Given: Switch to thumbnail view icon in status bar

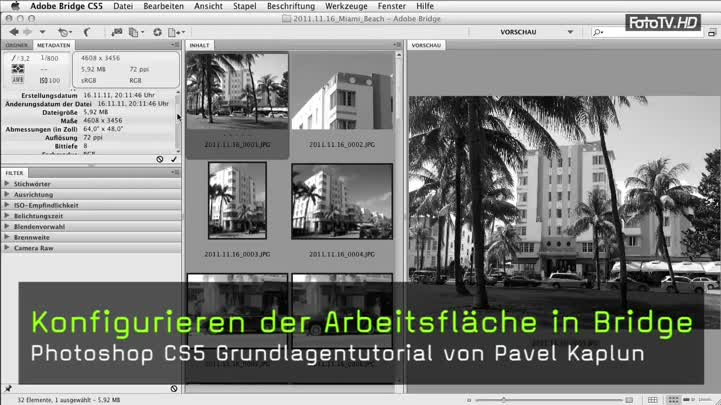Looking at the screenshot, I should (673, 400).
